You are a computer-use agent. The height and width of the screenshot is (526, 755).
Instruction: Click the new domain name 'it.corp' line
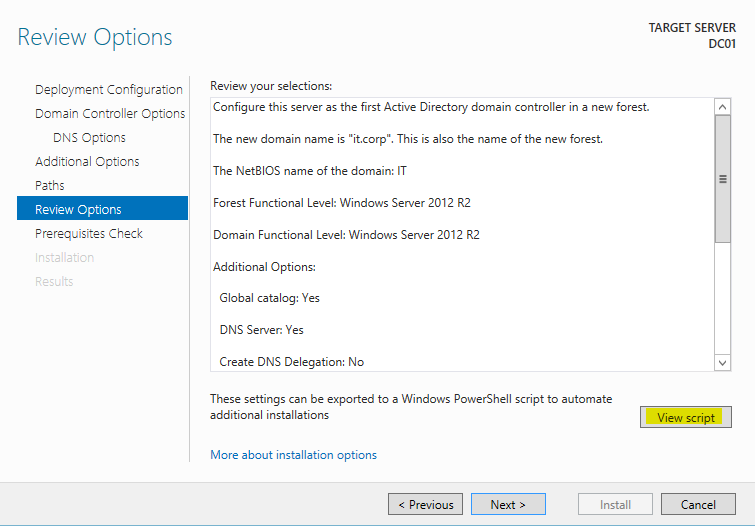[x=407, y=139]
